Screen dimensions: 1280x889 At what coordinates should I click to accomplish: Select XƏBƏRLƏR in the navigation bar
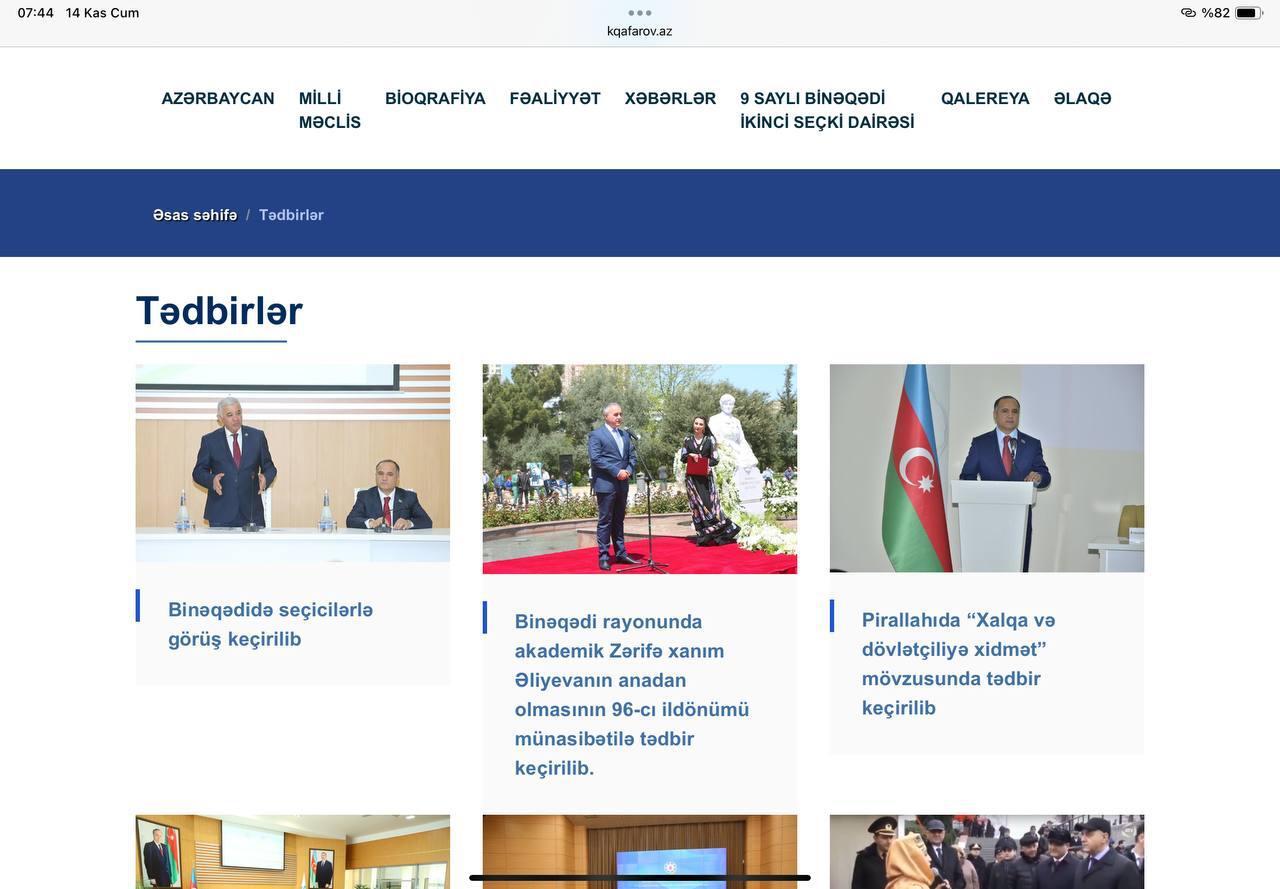tap(670, 98)
